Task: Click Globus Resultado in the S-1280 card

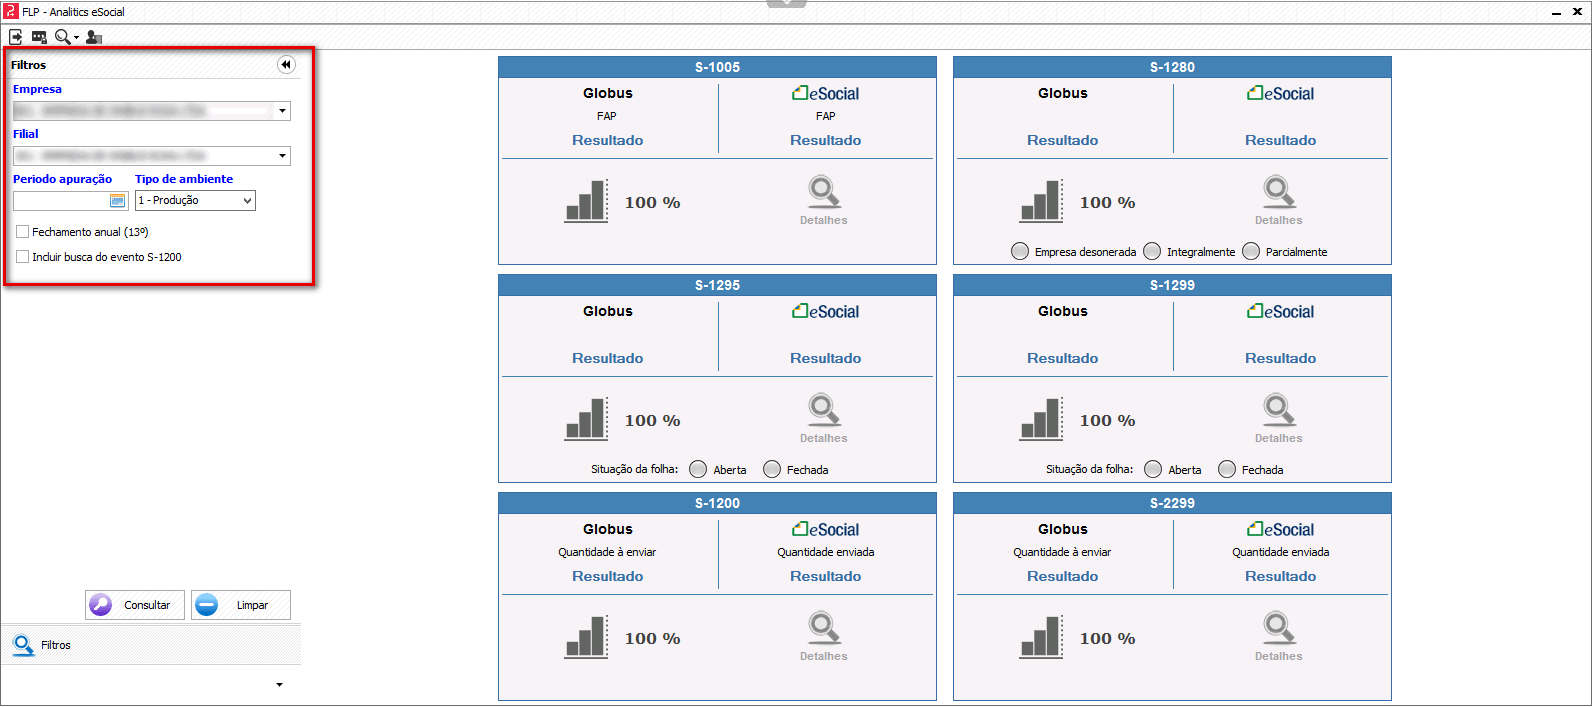Action: point(1063,140)
